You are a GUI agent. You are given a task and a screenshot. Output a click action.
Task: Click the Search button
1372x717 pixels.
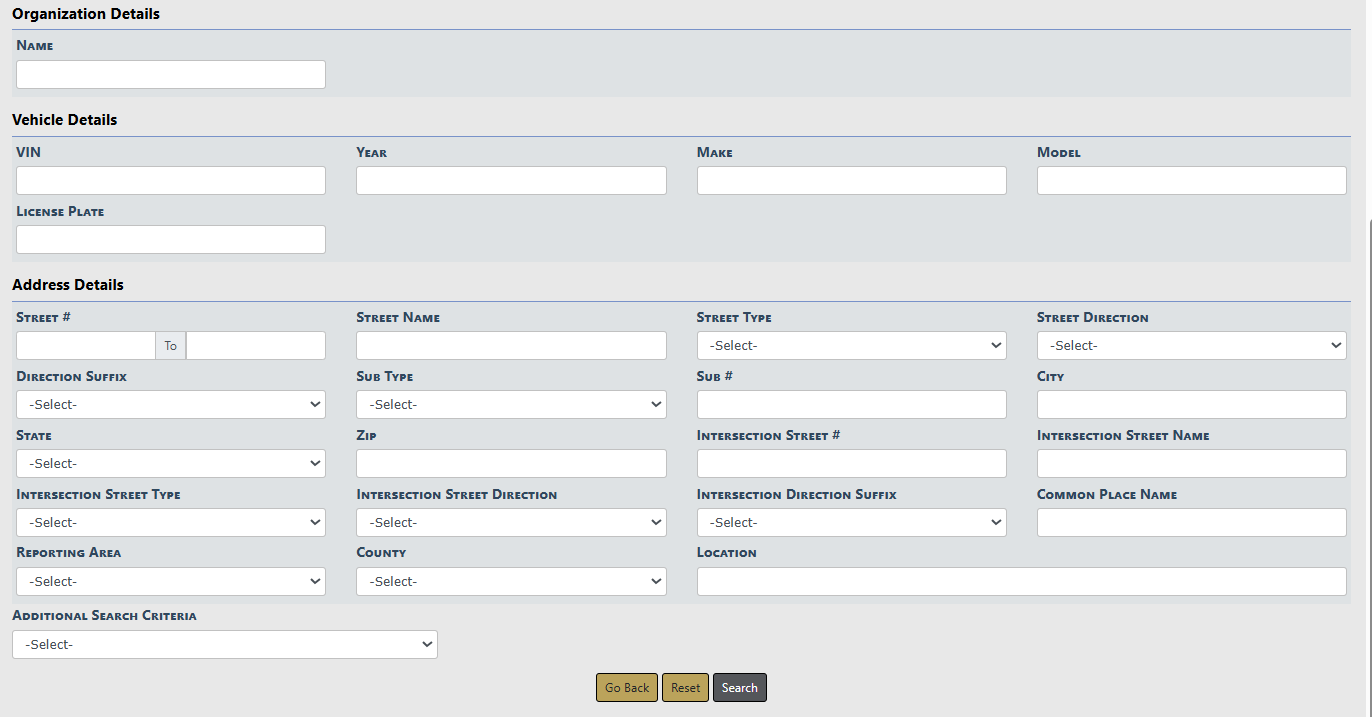739,688
